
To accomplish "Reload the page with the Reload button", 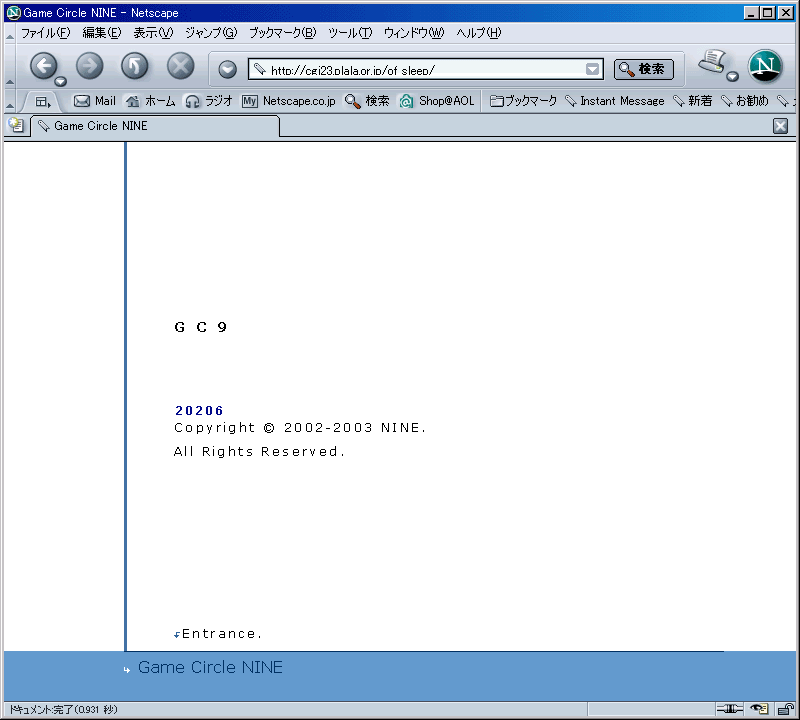I will pyautogui.click(x=135, y=66).
